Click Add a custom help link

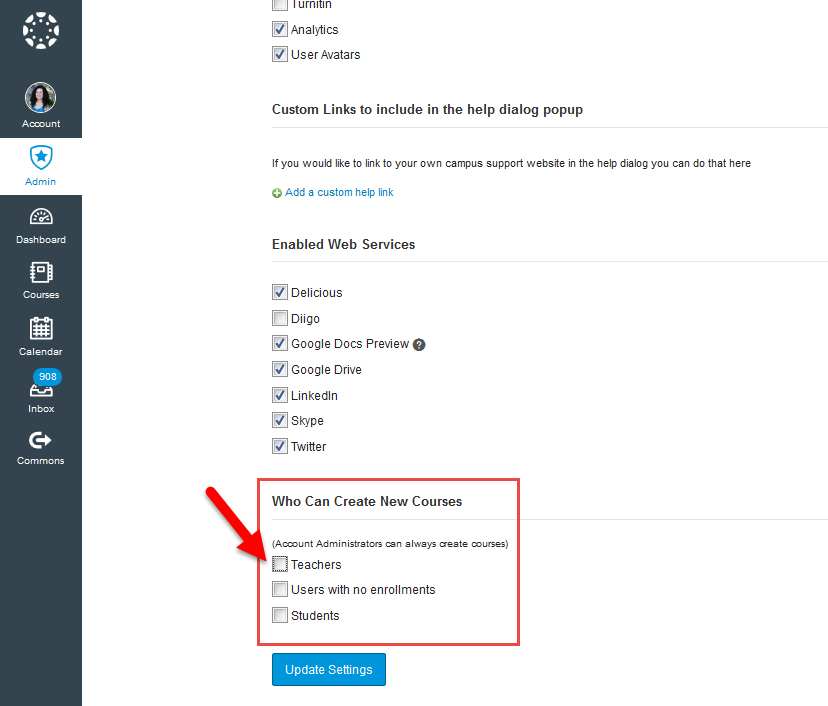pos(339,191)
